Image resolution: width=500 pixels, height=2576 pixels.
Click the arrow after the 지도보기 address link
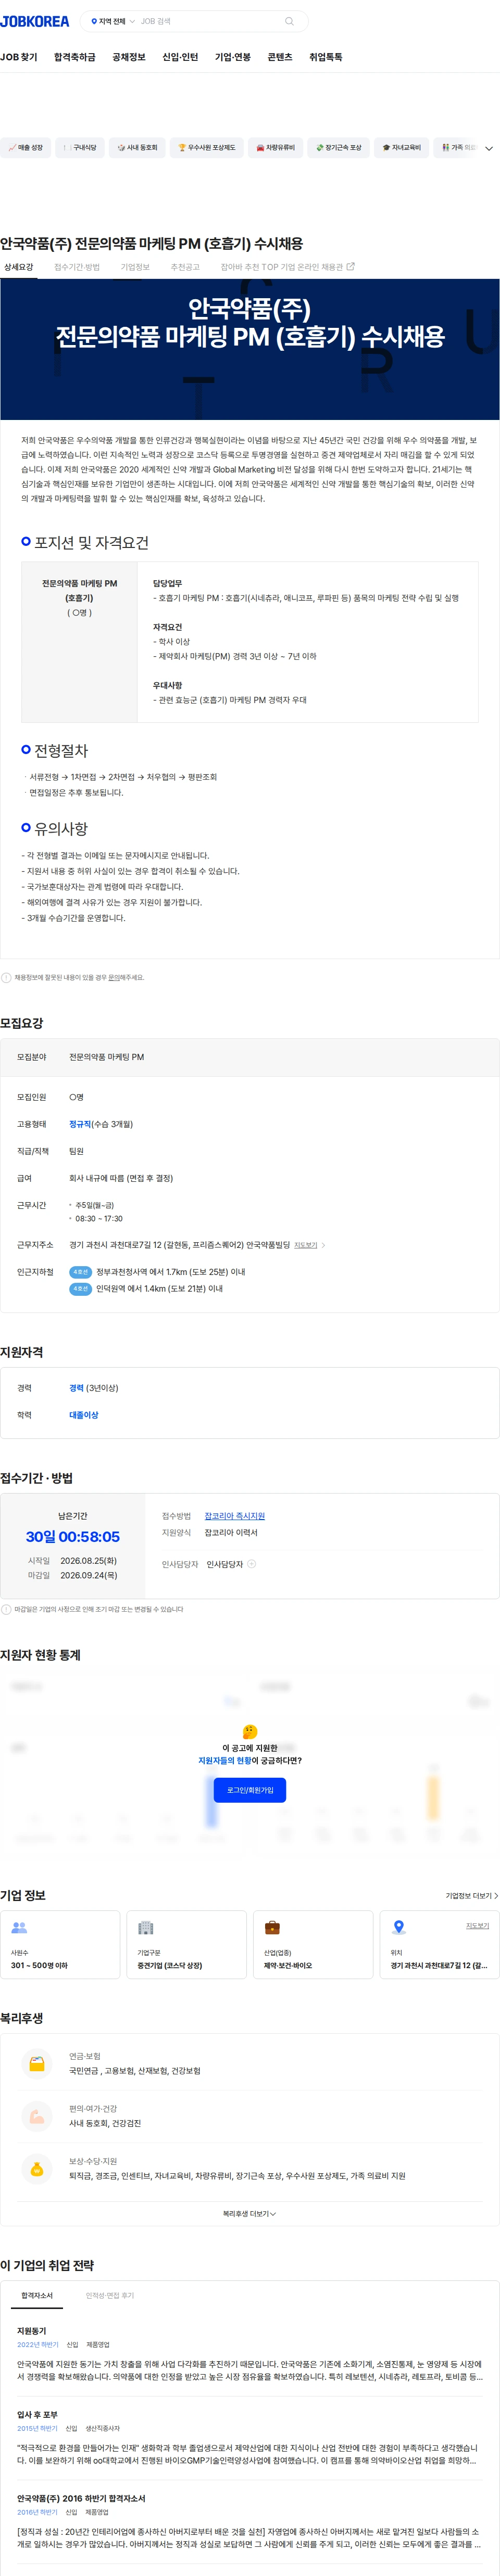click(x=323, y=1245)
